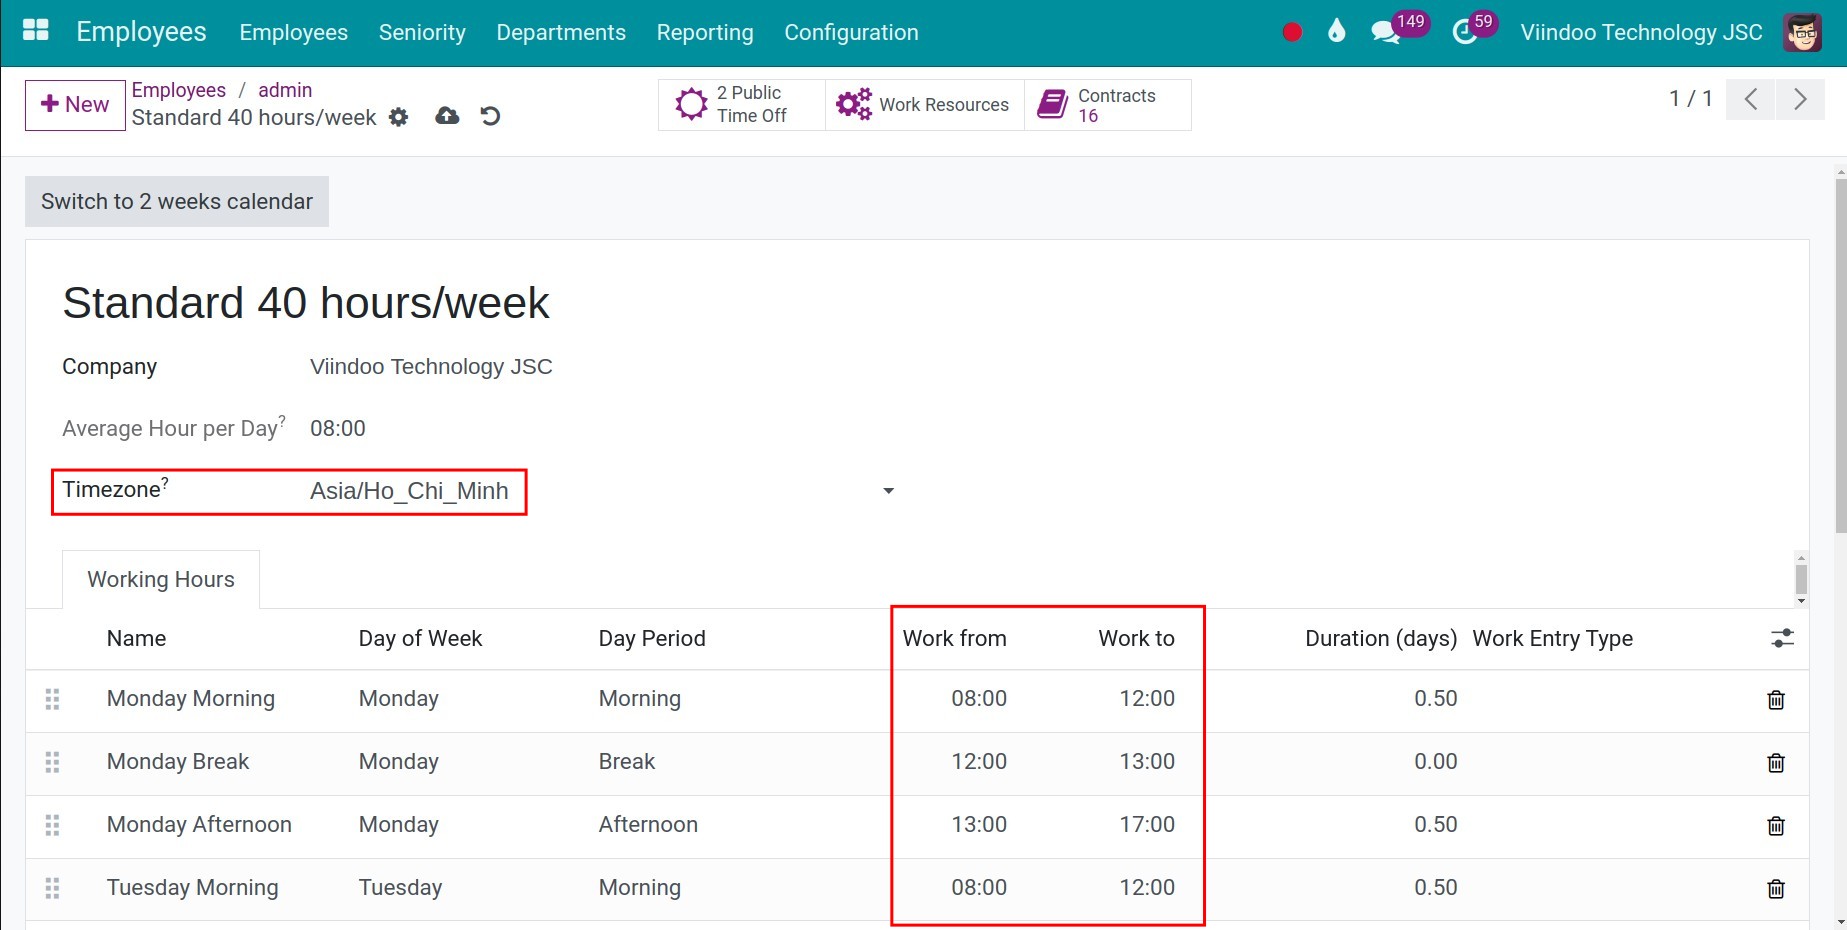Viewport: 1847px width, 930px height.
Task: Discard changes with the undo arrow icon
Action: (490, 116)
